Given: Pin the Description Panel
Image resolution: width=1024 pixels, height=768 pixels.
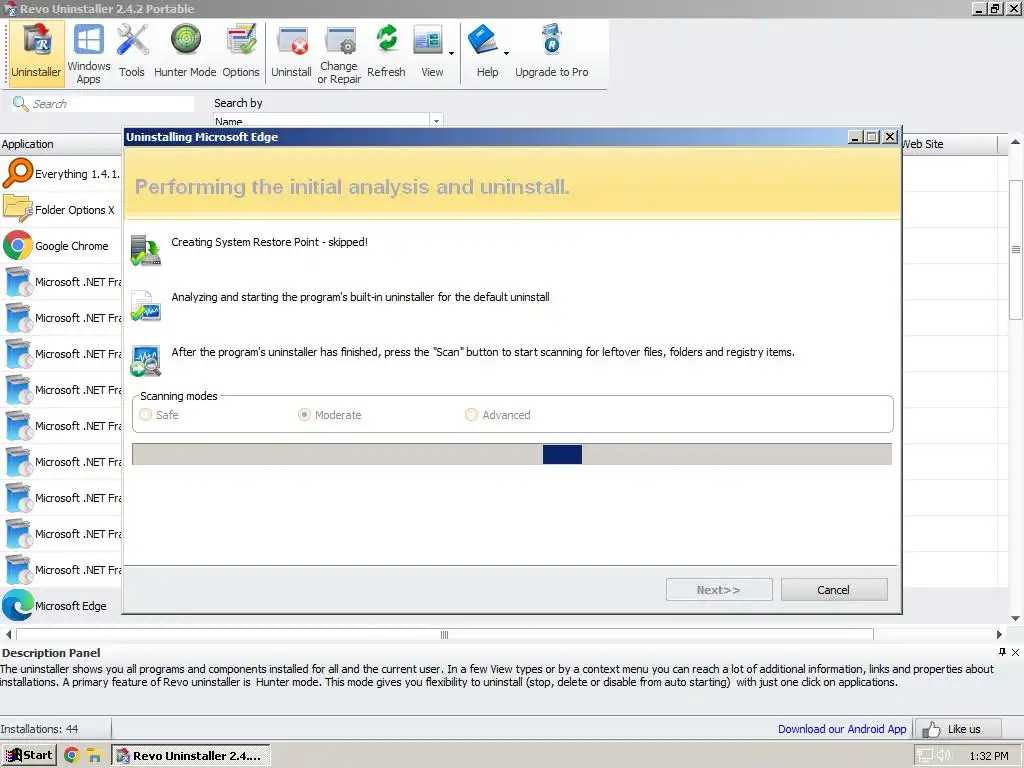Looking at the screenshot, I should pyautogui.click(x=1002, y=652).
